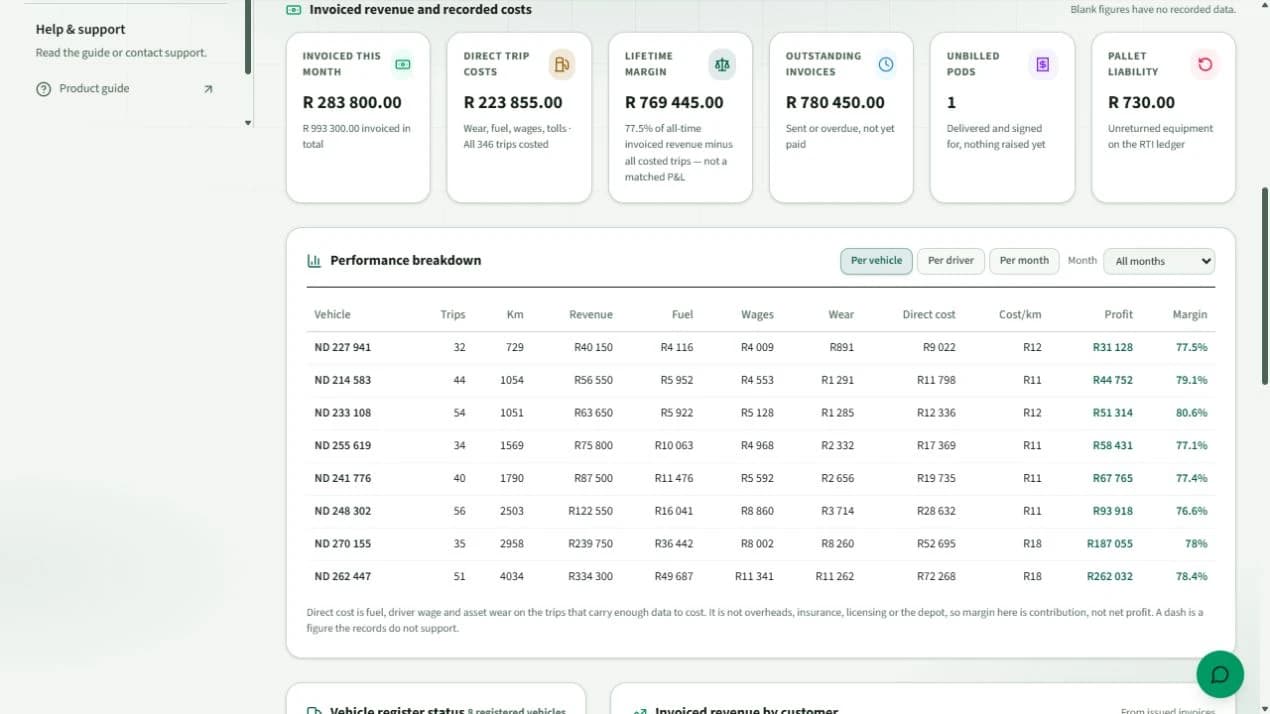Click the Invoiced revenue by customer icon
Screen dimensions: 1270x714
pyautogui.click(x=640, y=710)
